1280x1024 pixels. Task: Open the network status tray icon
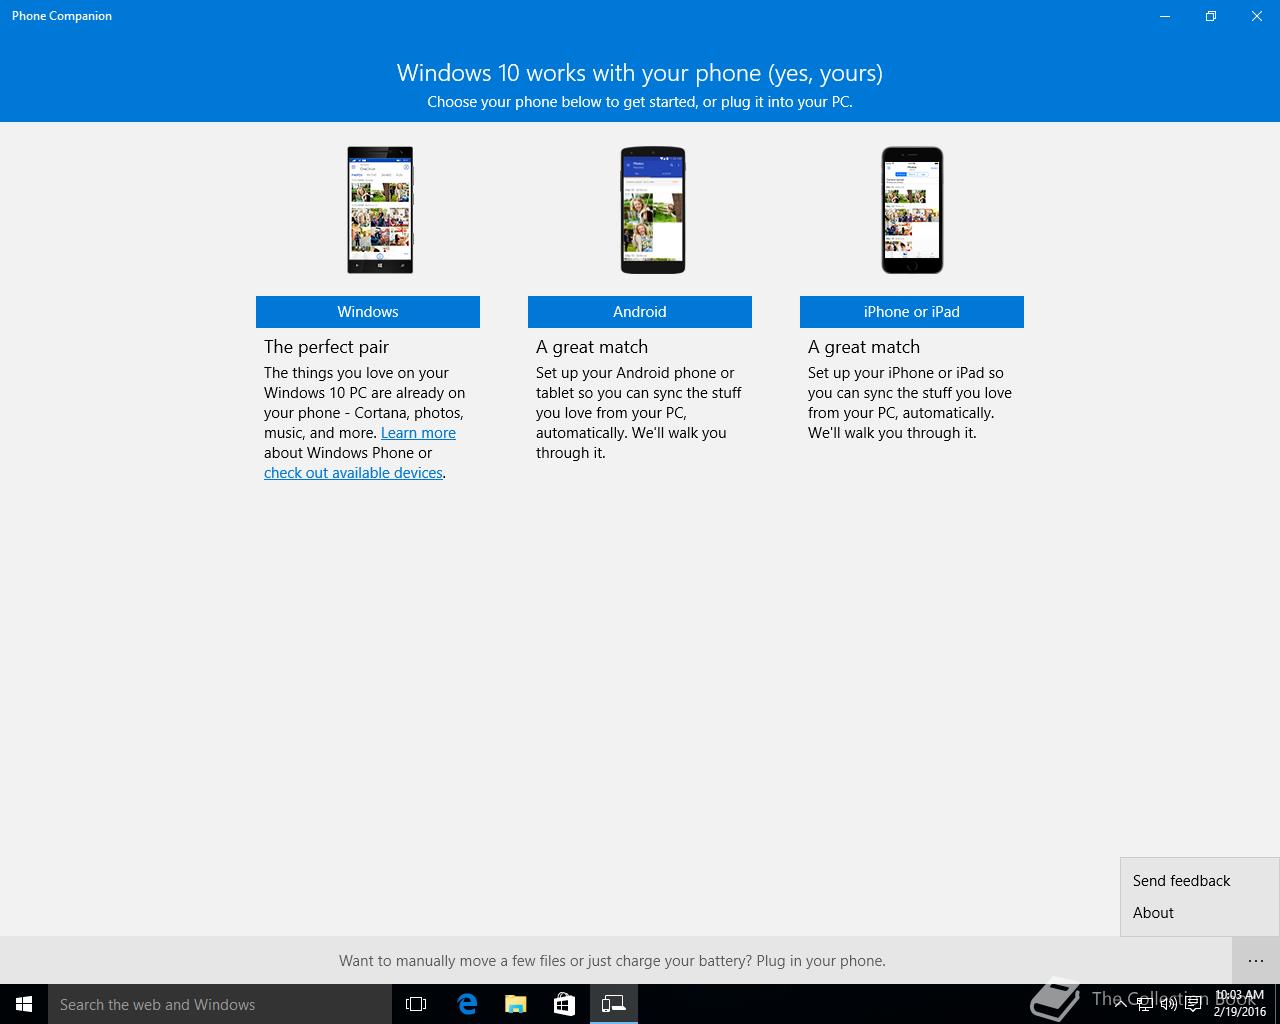(x=1145, y=1003)
